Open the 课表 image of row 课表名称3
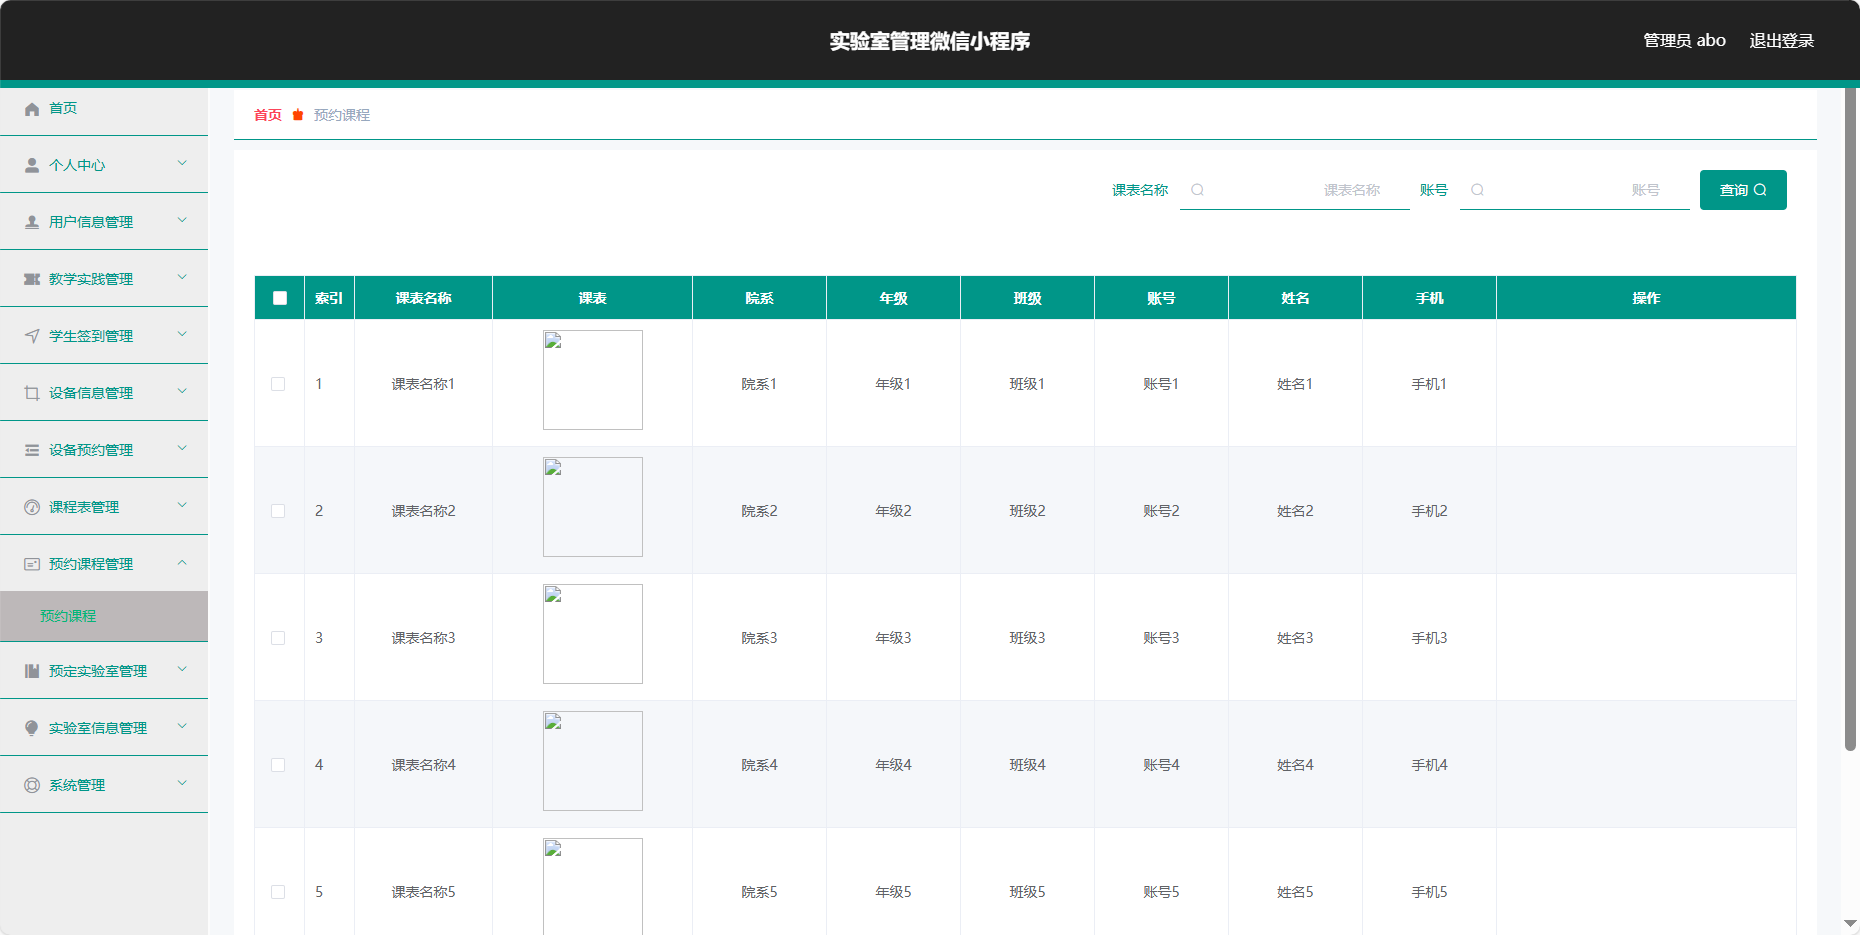Viewport: 1860px width, 935px height. [593, 634]
